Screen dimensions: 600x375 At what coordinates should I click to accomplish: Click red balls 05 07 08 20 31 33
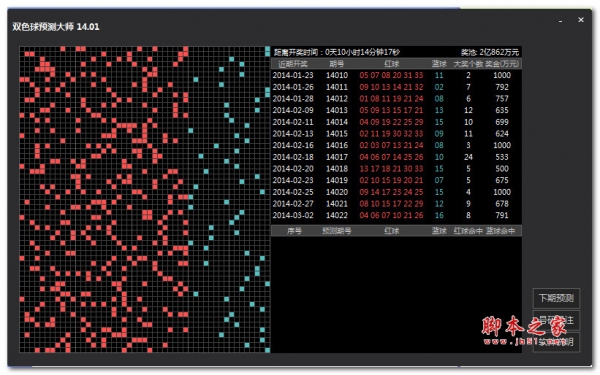coord(391,75)
